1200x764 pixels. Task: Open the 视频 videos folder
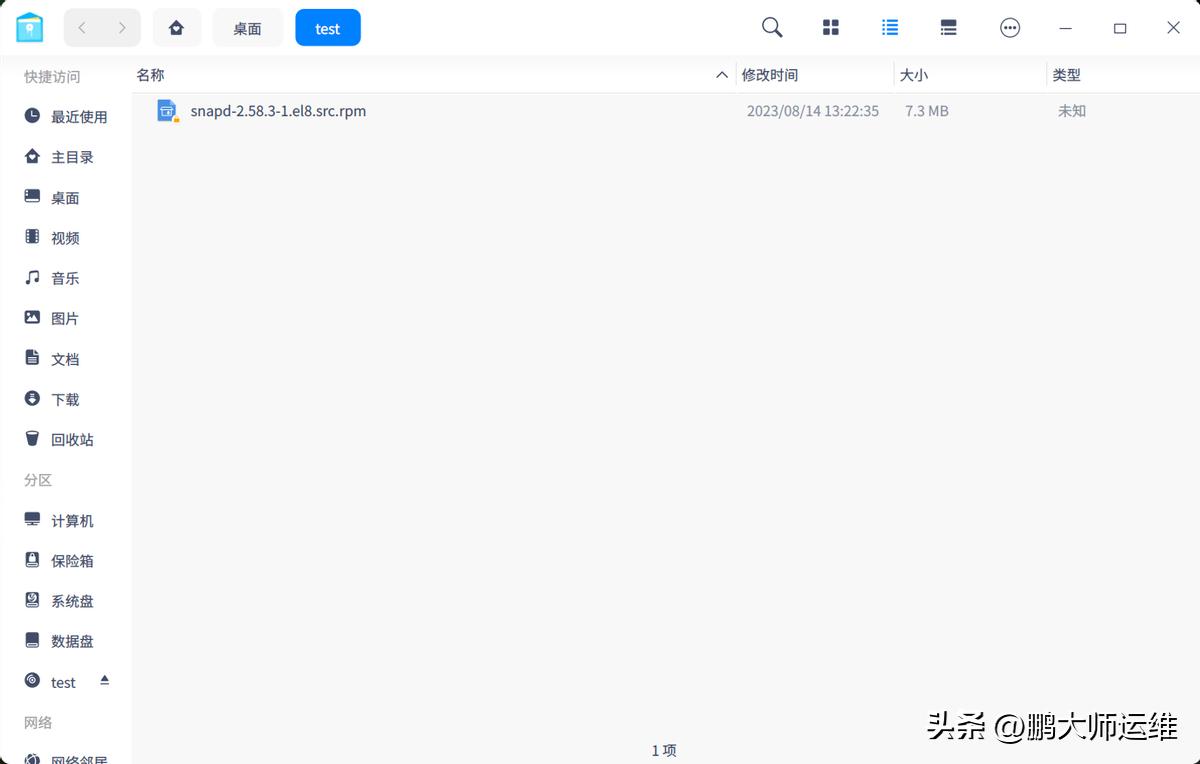64,237
